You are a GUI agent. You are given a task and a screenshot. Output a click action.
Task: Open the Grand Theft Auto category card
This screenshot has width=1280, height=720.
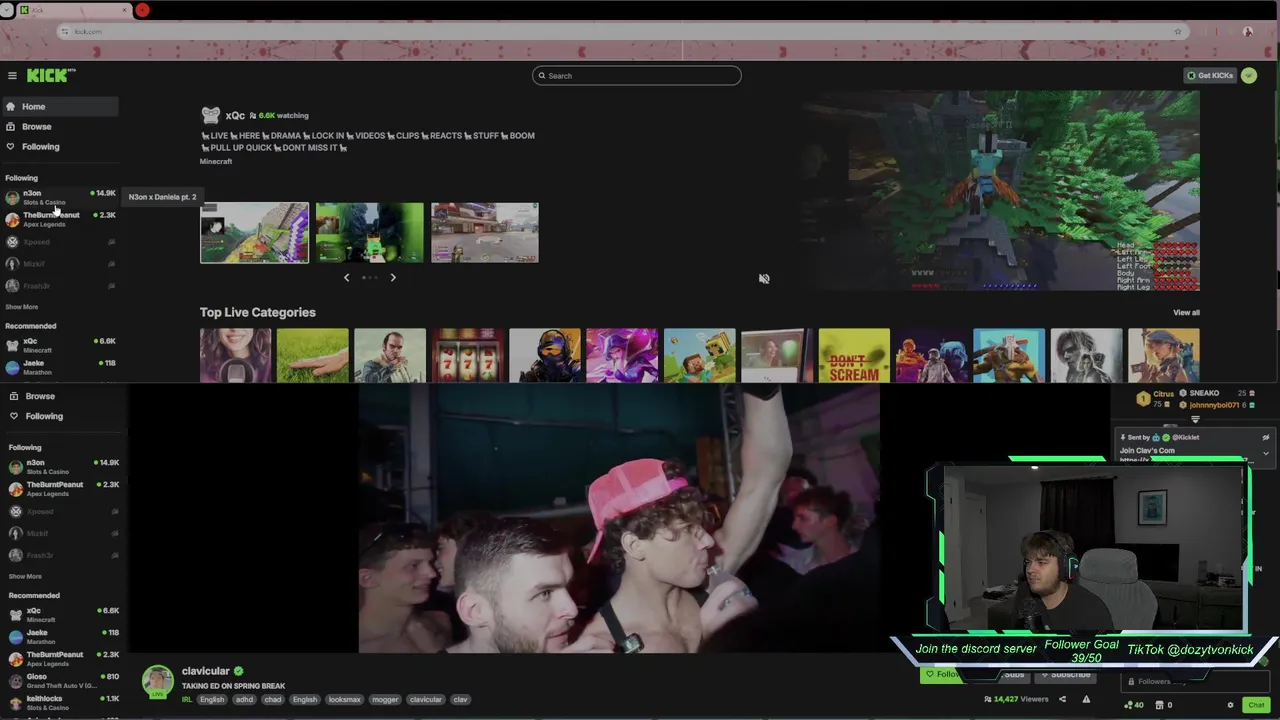click(390, 355)
